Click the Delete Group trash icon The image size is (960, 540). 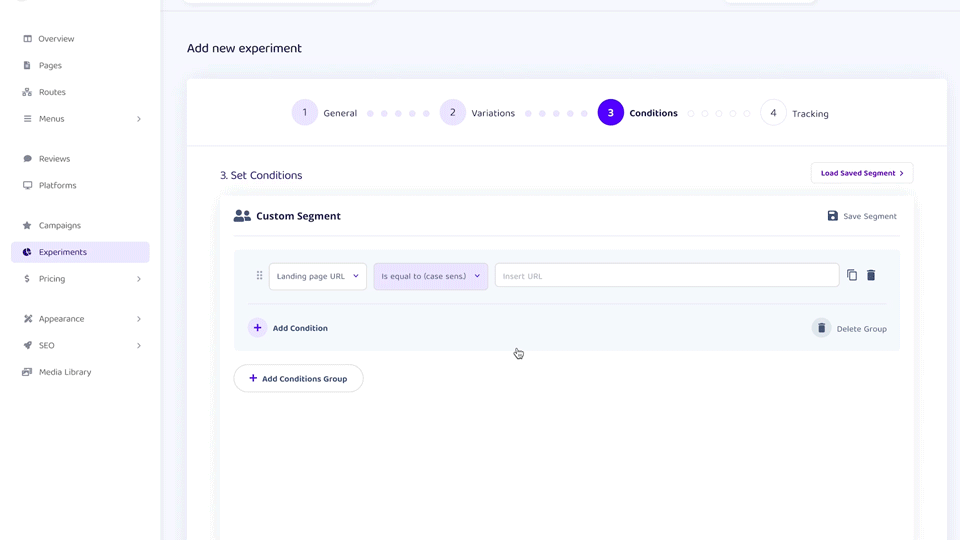(x=821, y=328)
